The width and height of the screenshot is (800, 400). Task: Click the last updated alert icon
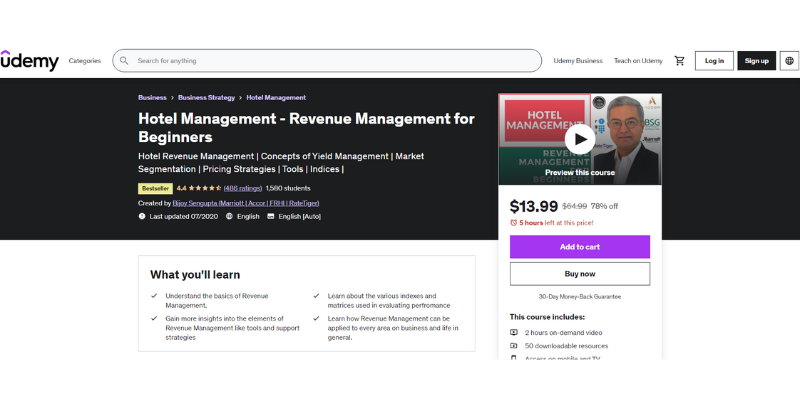[x=142, y=216]
